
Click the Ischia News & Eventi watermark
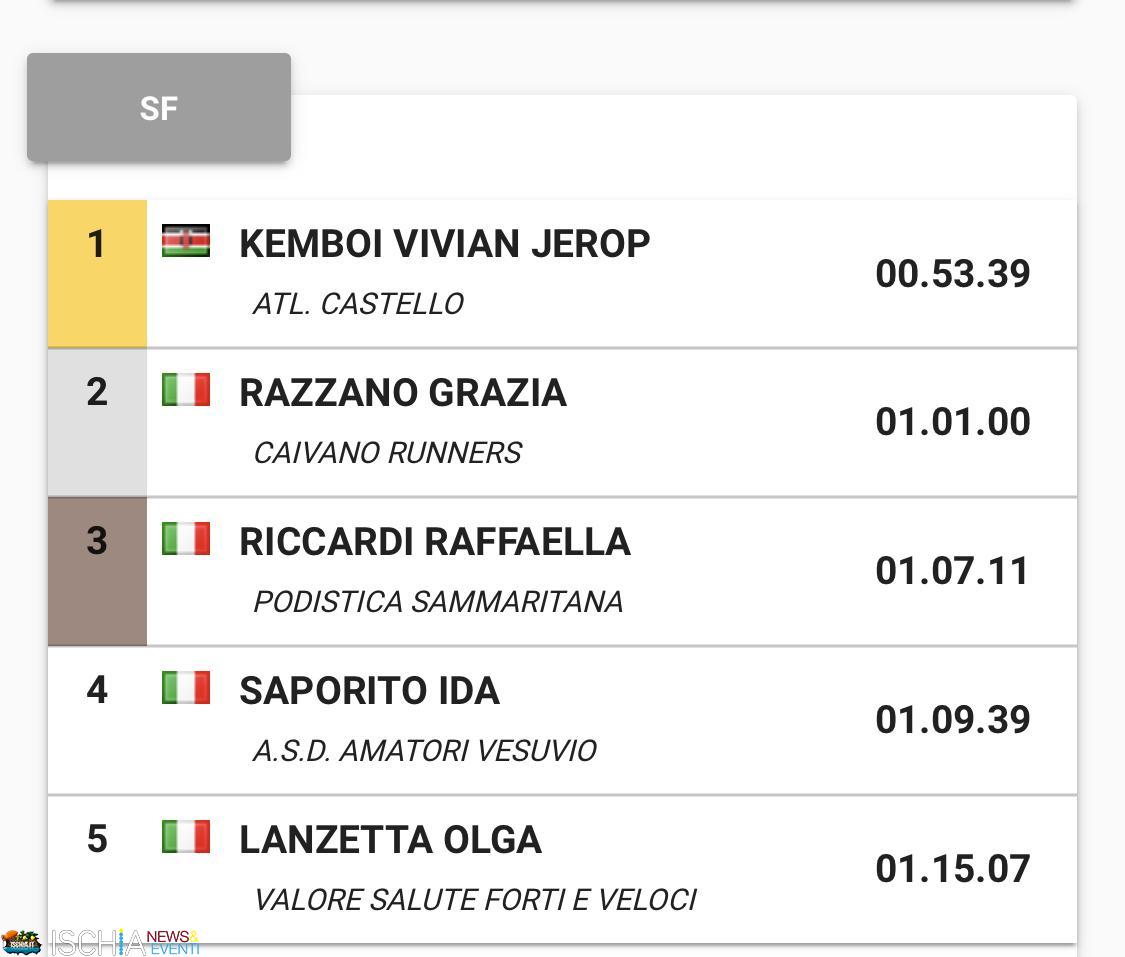125,943
